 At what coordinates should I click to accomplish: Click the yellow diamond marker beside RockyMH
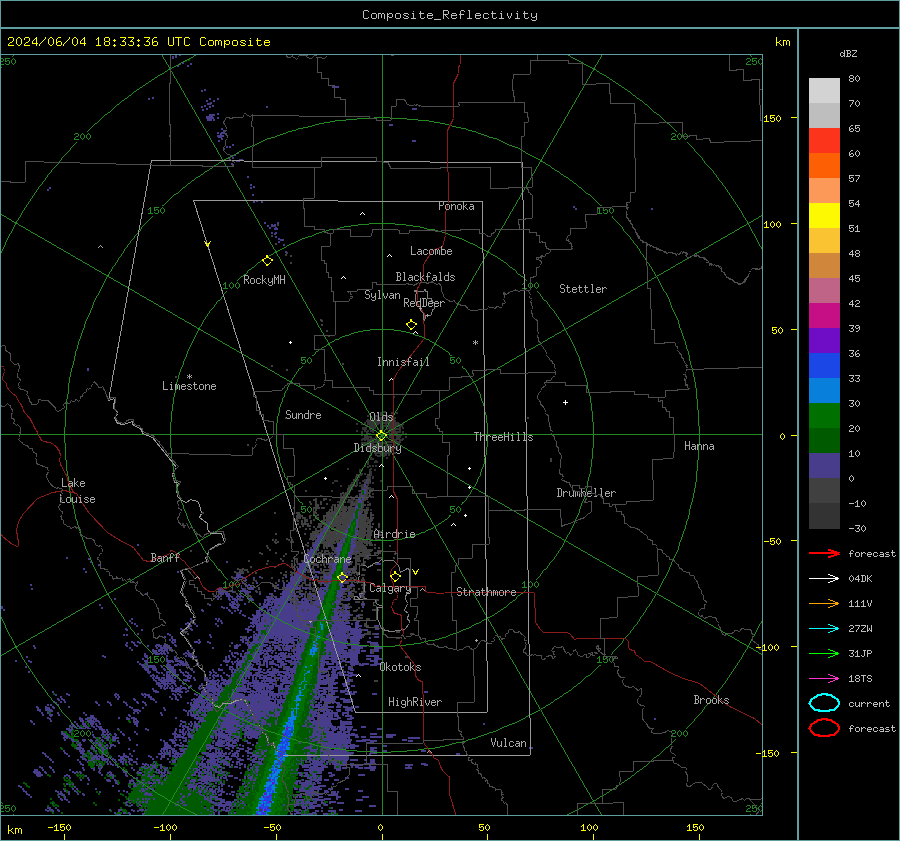(267, 261)
